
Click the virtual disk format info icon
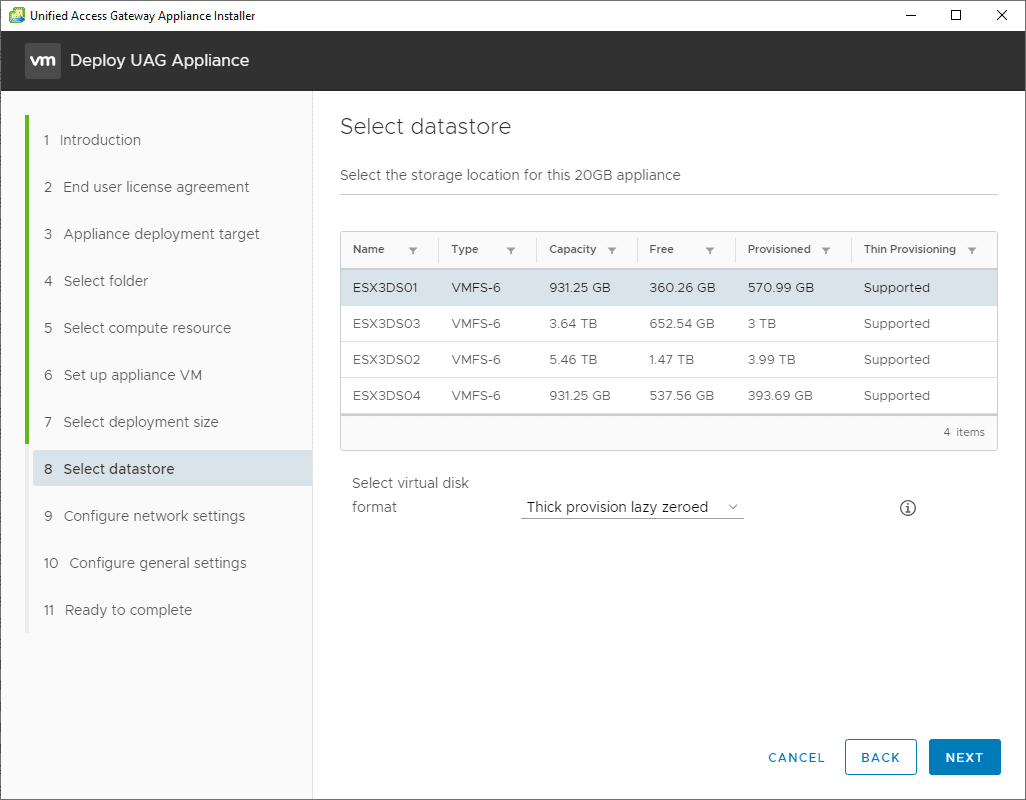point(908,508)
